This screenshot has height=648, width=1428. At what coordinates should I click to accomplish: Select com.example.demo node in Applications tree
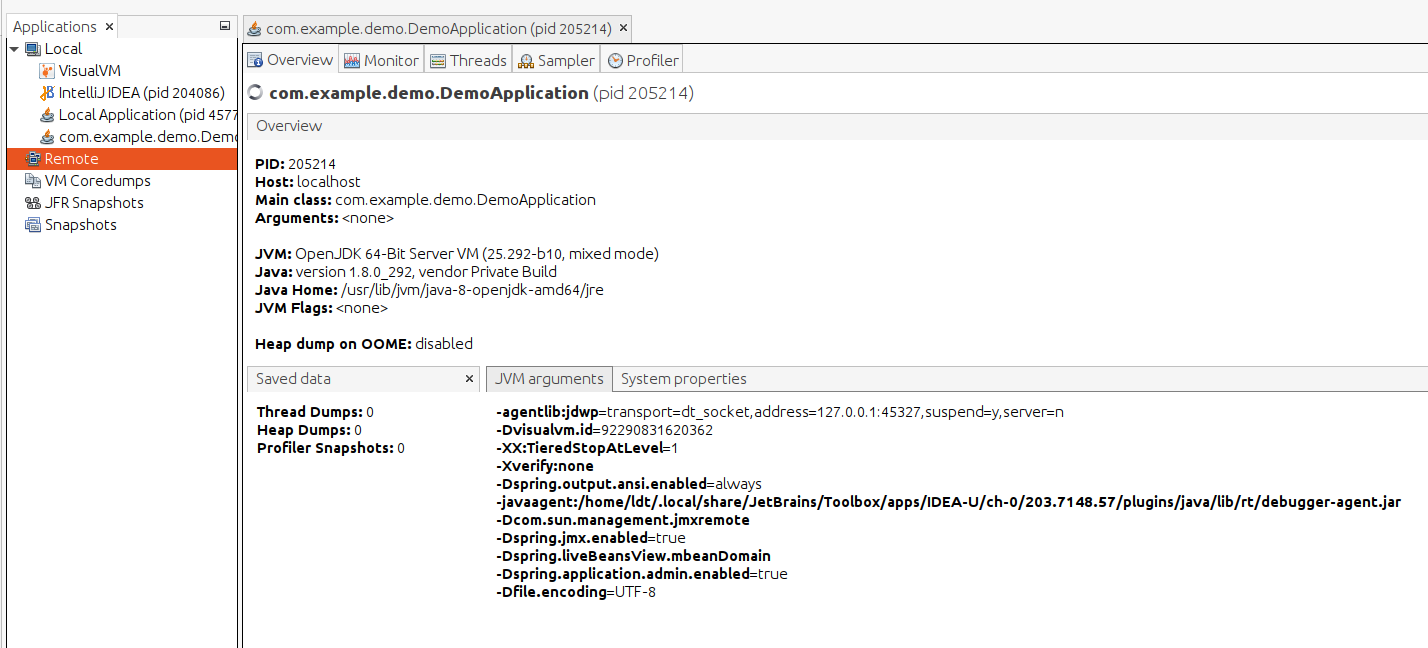click(x=148, y=137)
